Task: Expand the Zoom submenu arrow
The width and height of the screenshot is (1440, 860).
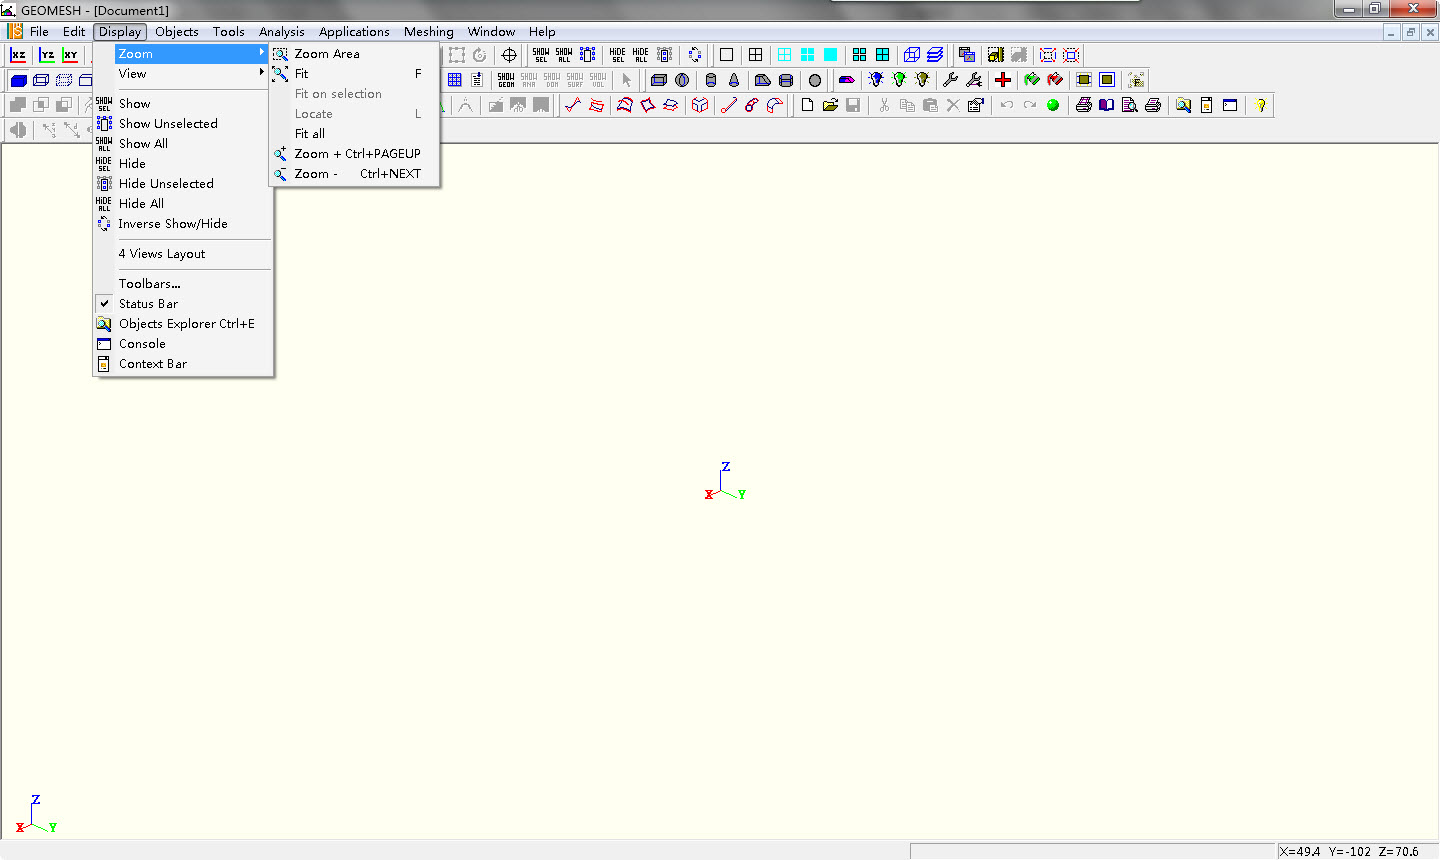Action: tap(262, 53)
